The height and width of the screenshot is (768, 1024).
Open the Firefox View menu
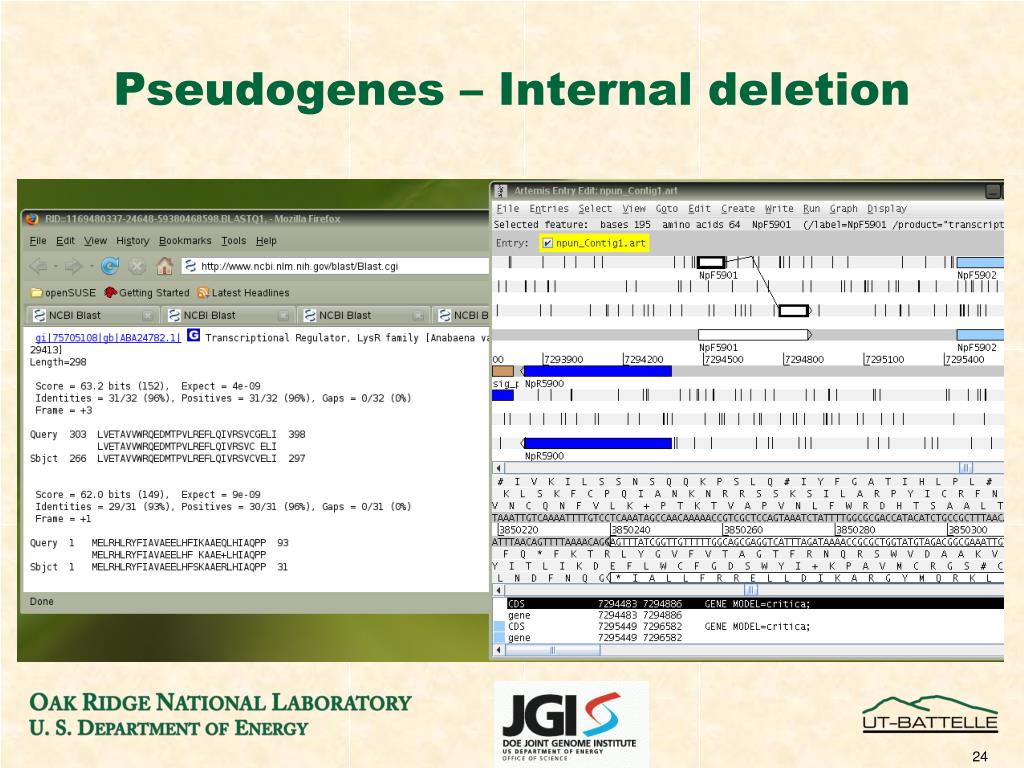[95, 240]
